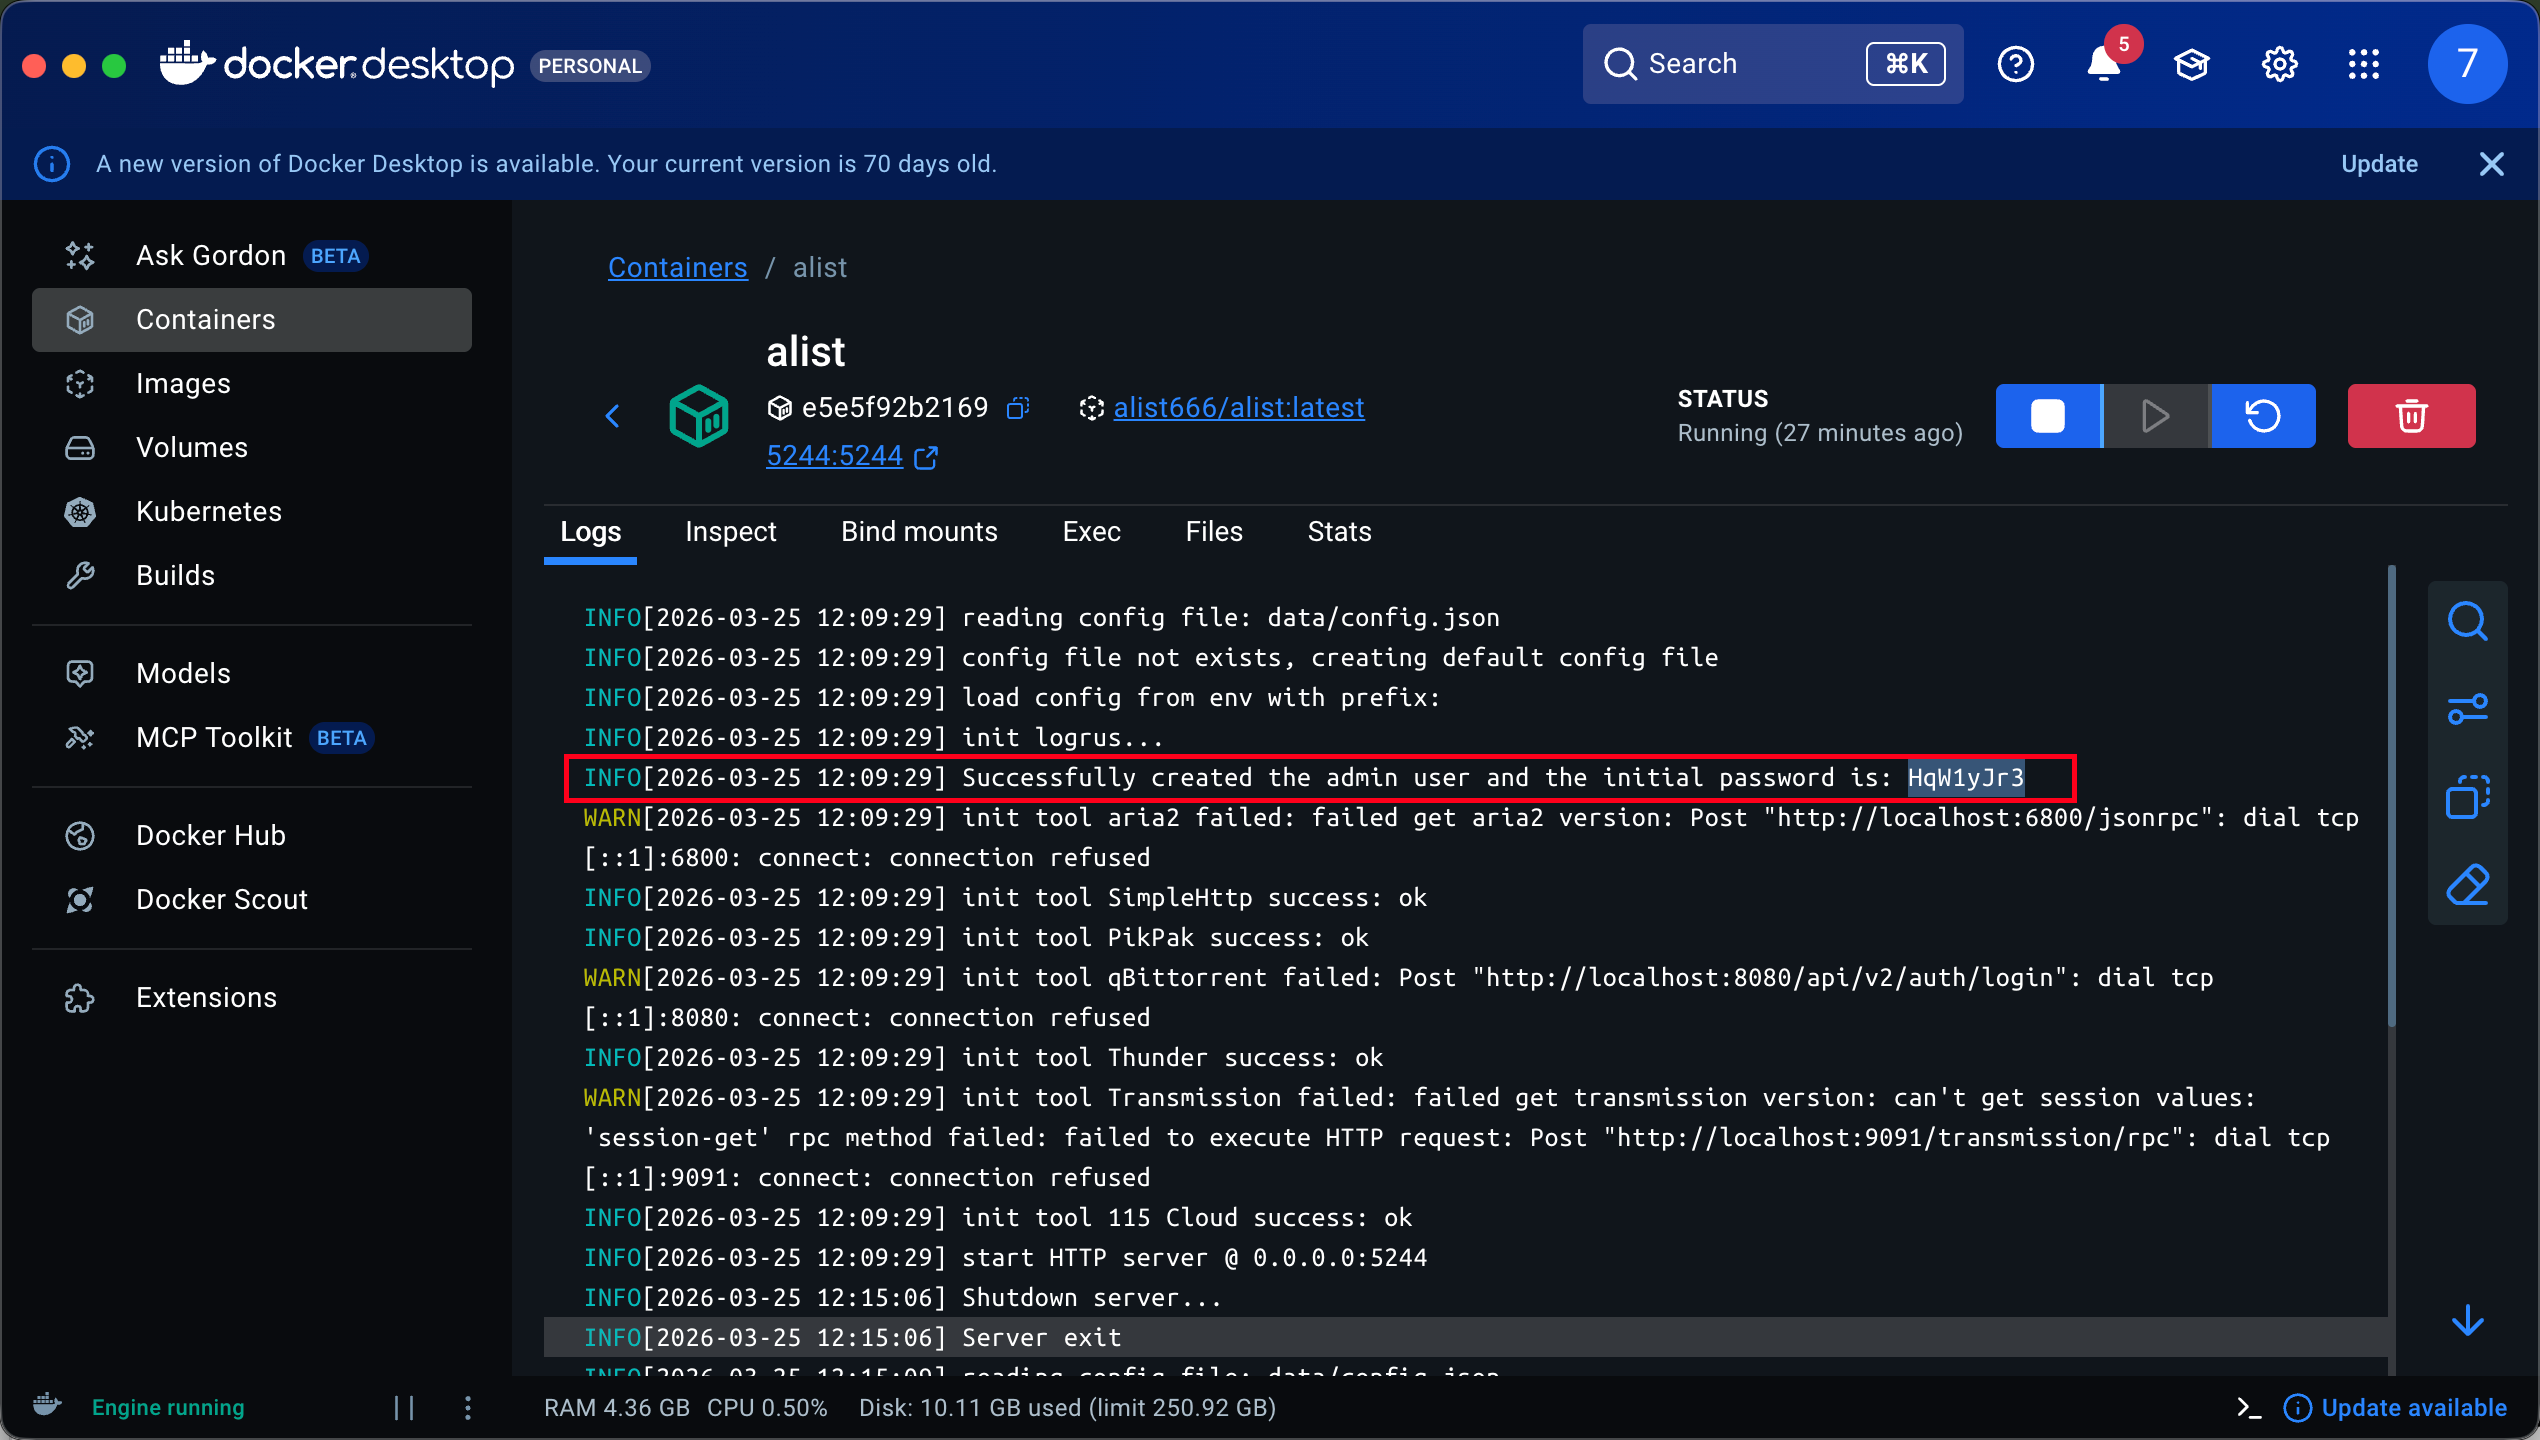Open the engine three-dot menu in the footer

click(x=468, y=1408)
